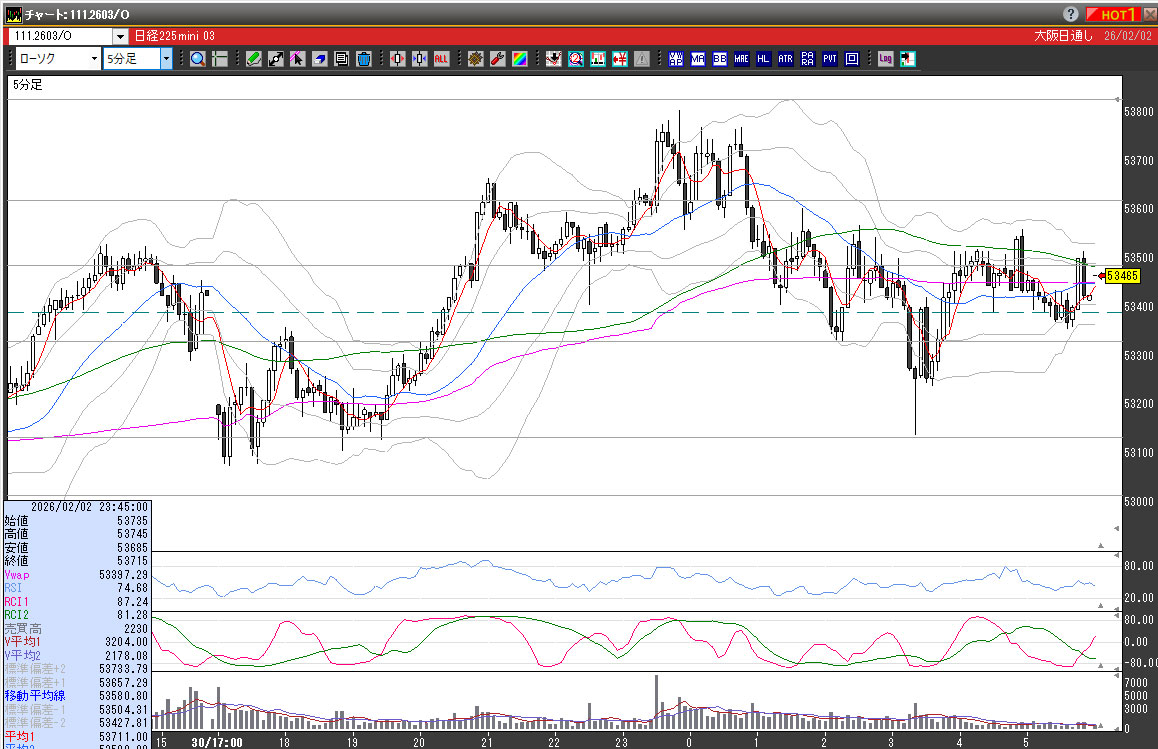Open the ローソク chart type dropdown
The image size is (1158, 749).
[94, 59]
